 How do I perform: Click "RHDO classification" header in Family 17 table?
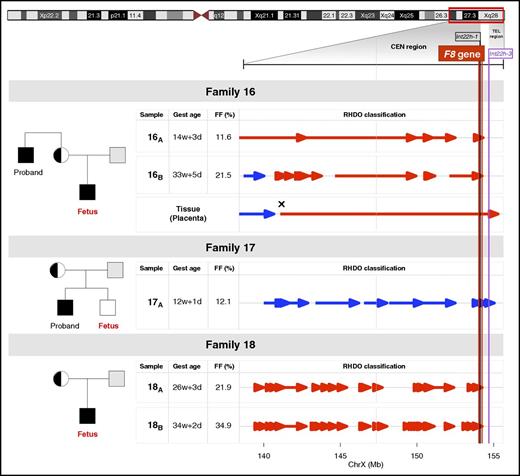point(374,268)
